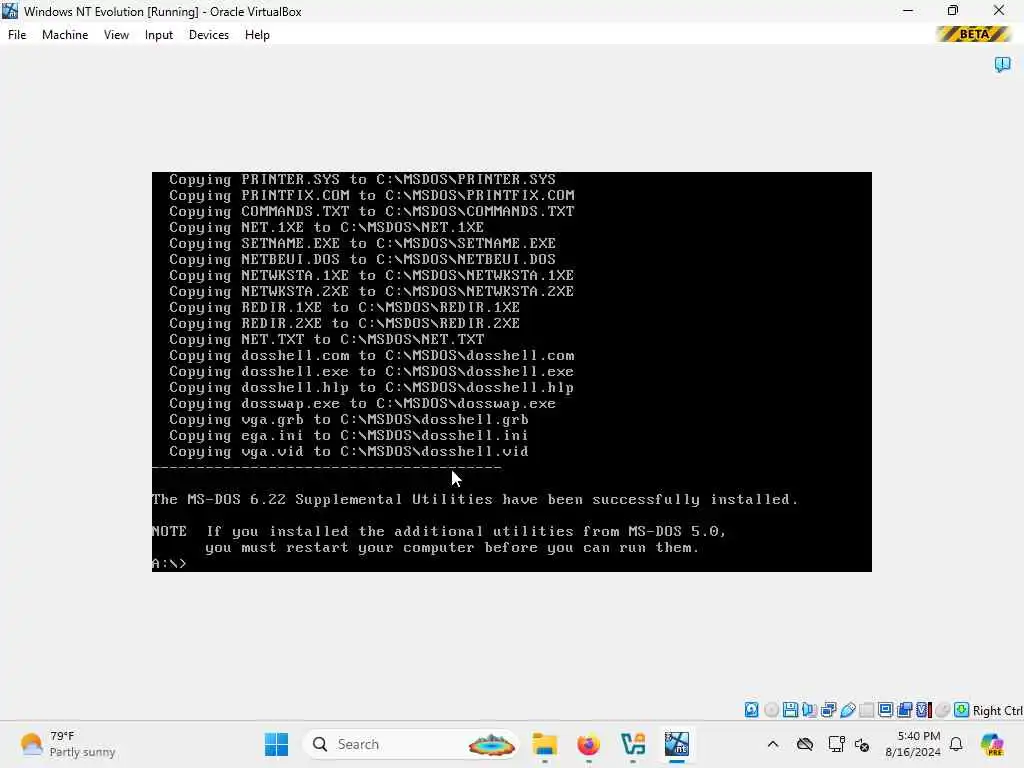1024x768 pixels.
Task: Click the hard disk activity indicator
Action: point(752,710)
